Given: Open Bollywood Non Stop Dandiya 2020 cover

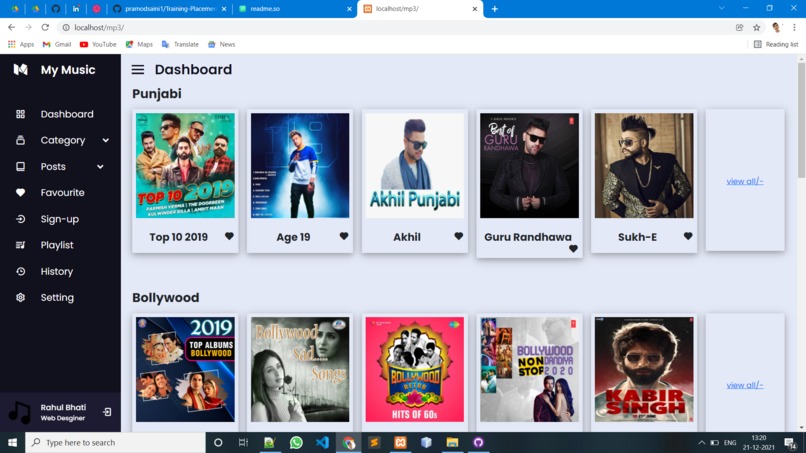Looking at the screenshot, I should pos(529,369).
